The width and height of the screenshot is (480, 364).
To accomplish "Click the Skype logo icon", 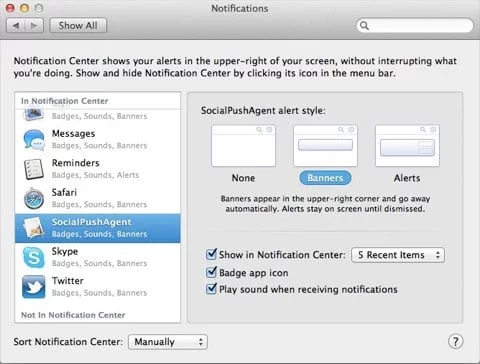I will [34, 257].
